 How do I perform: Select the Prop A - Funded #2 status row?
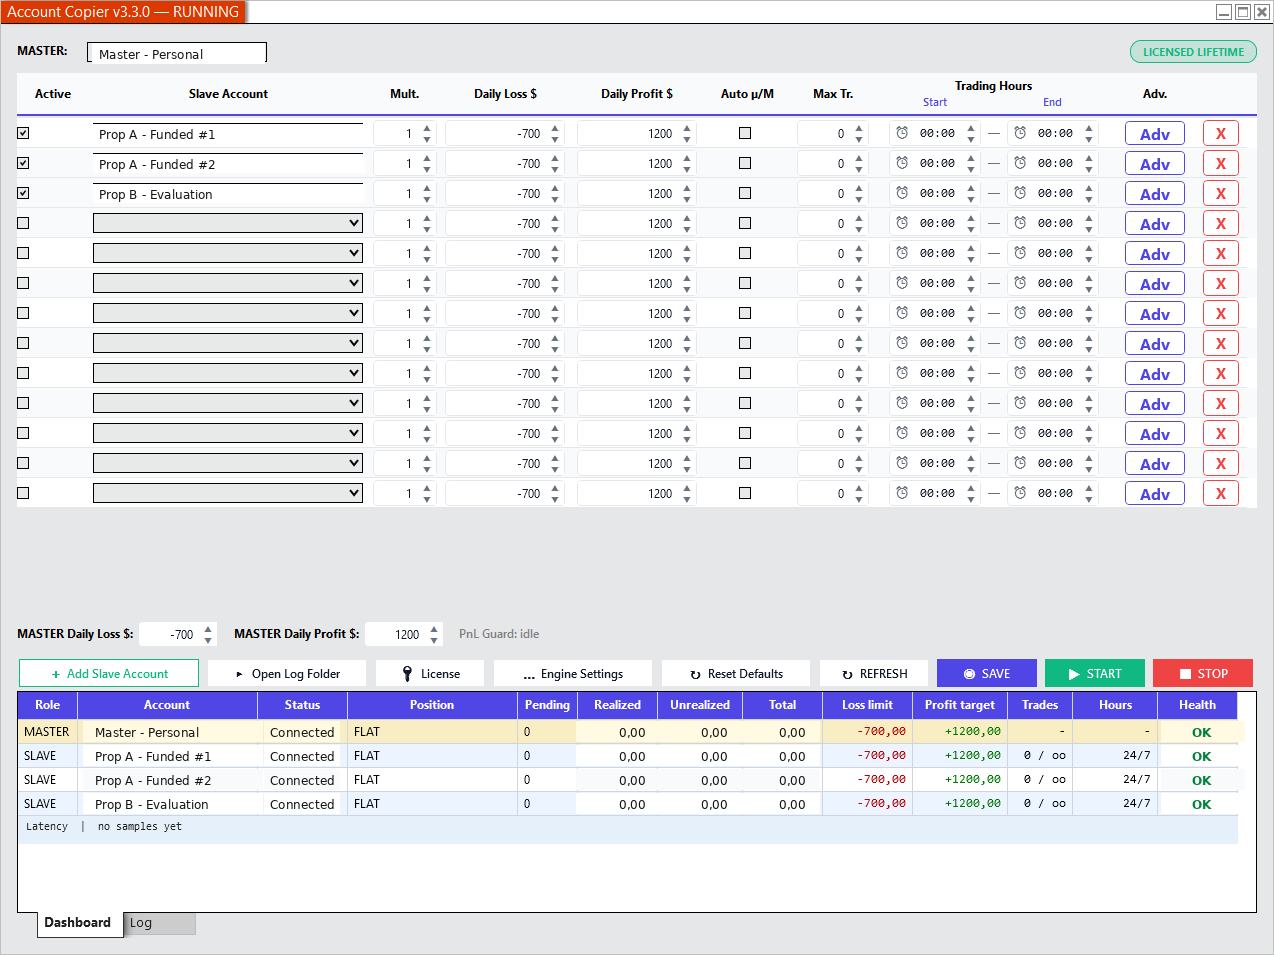628,780
